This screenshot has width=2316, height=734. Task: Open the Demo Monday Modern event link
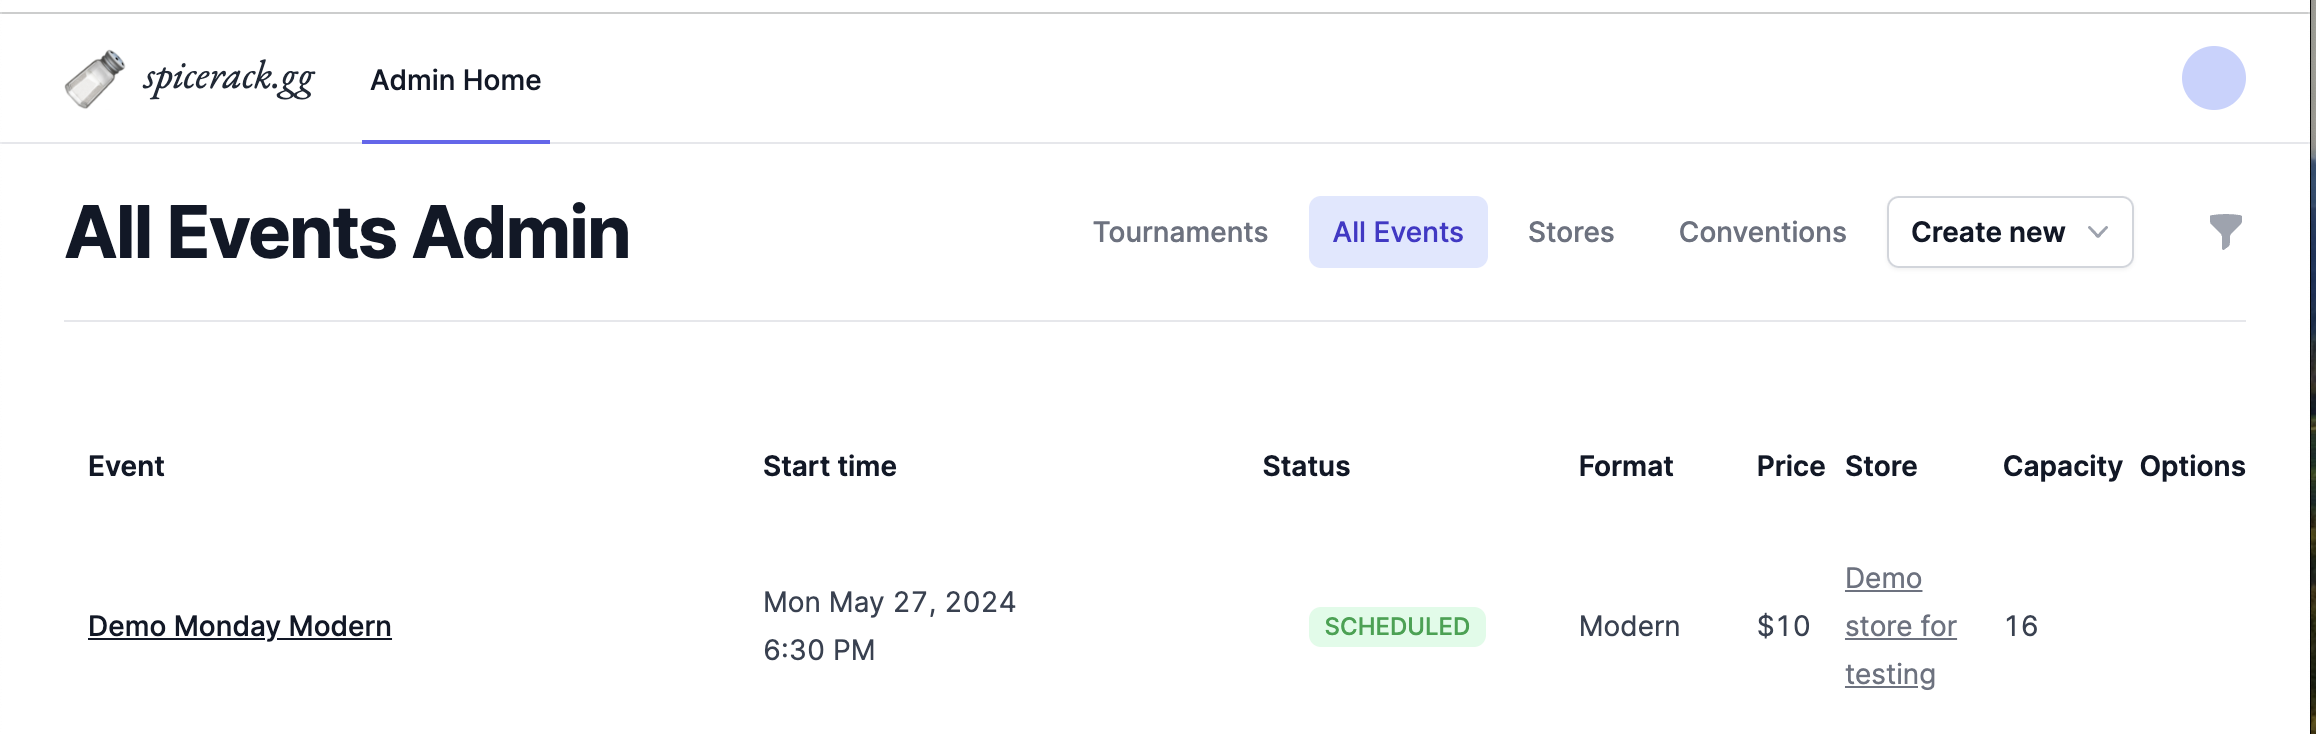pos(240,626)
